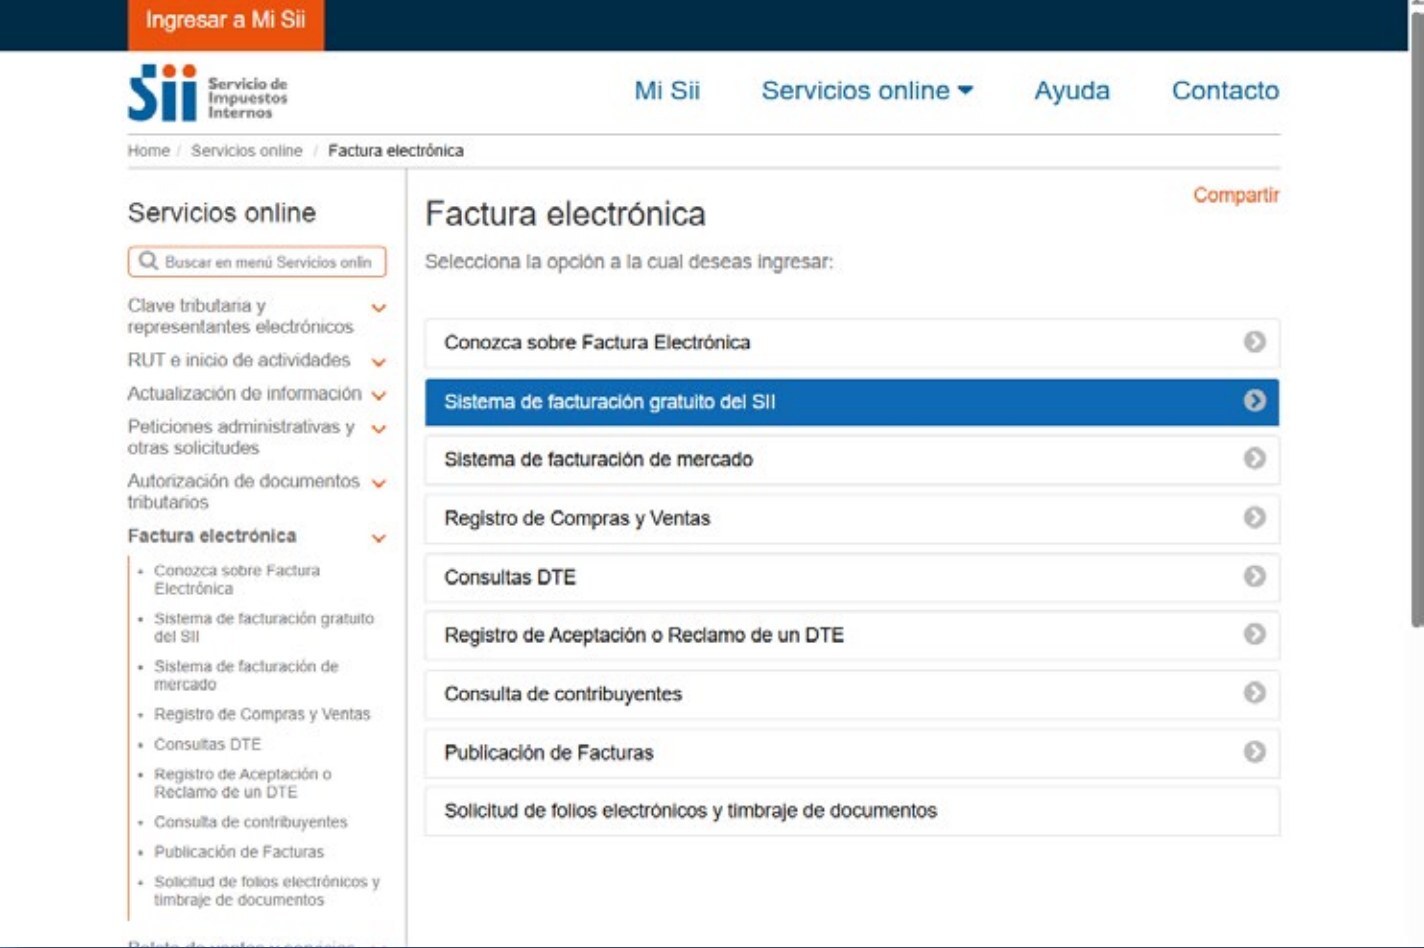Click sidebar link Conozca sobre Factura Electrónica
Viewport: 1424px width, 948px height.
237,579
